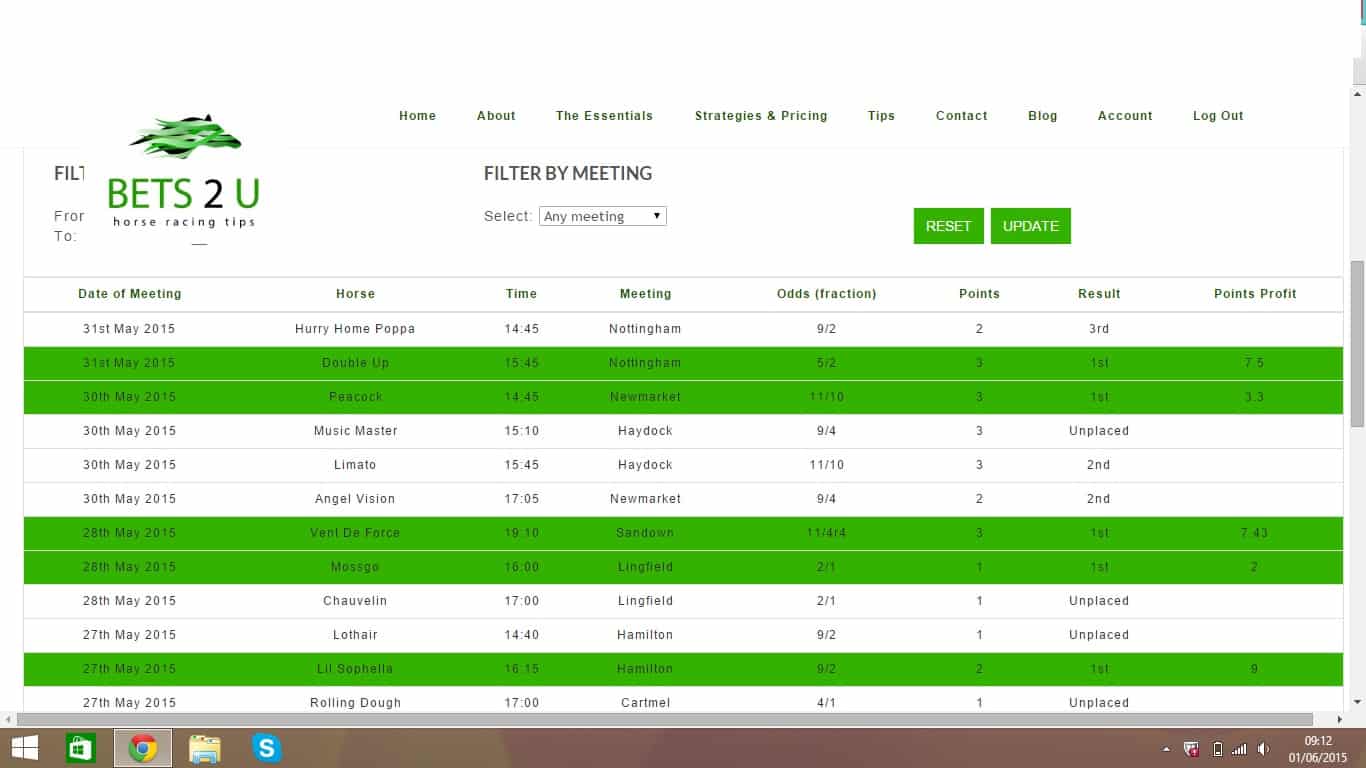Click the Horse column header
1366x768 pixels.
coord(355,294)
